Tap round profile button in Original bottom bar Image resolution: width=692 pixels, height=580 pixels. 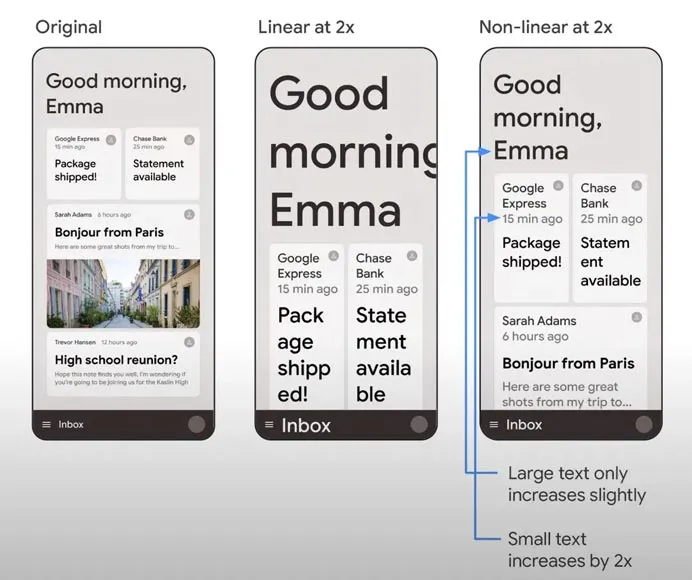pos(197,424)
